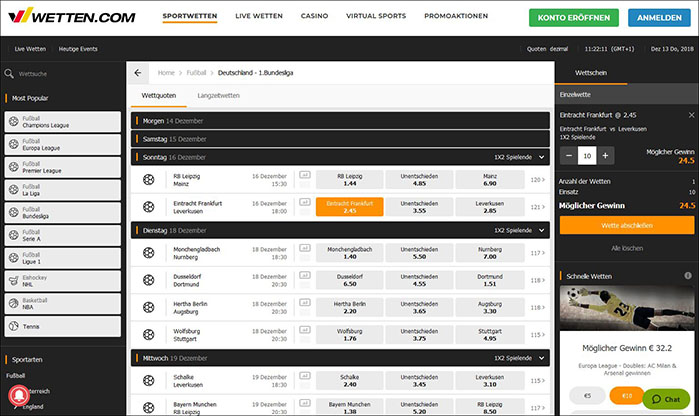Viewport: 699px width, 416px height.
Task: Expand Samstag 15 Dezember section
Action: [340, 139]
